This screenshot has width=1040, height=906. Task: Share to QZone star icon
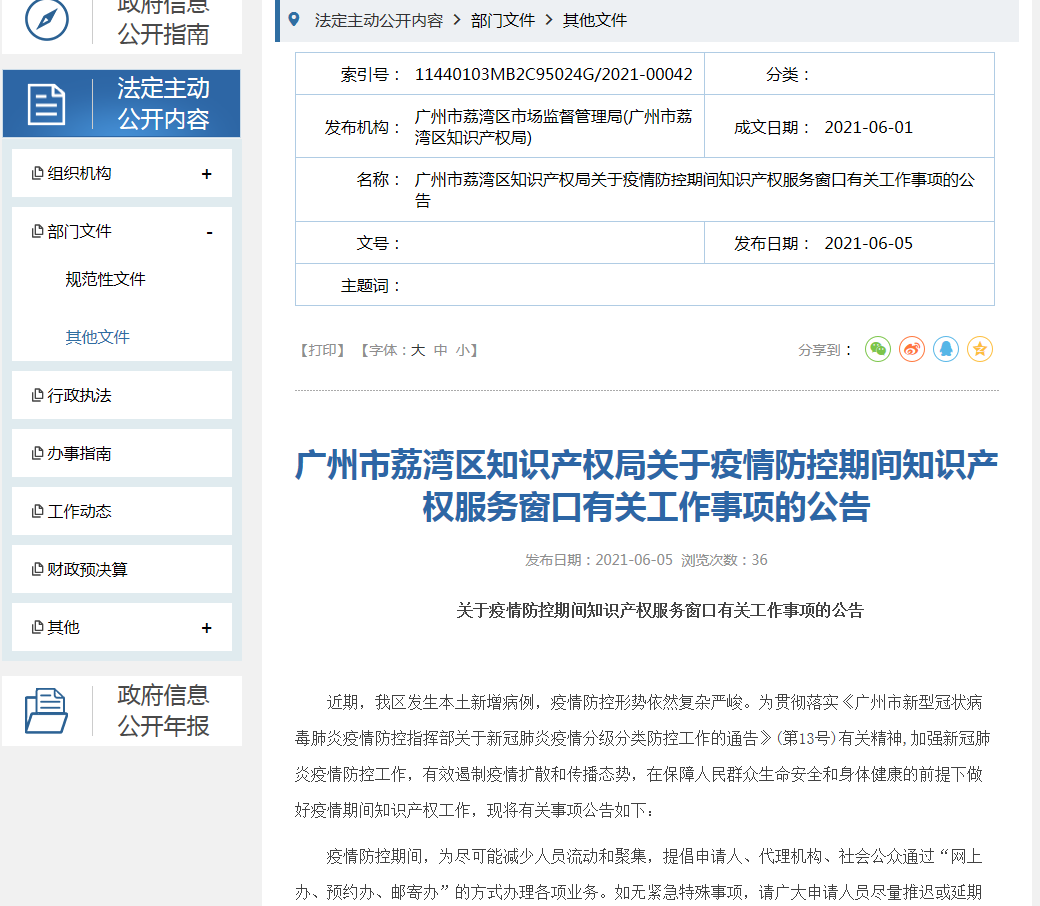click(979, 349)
